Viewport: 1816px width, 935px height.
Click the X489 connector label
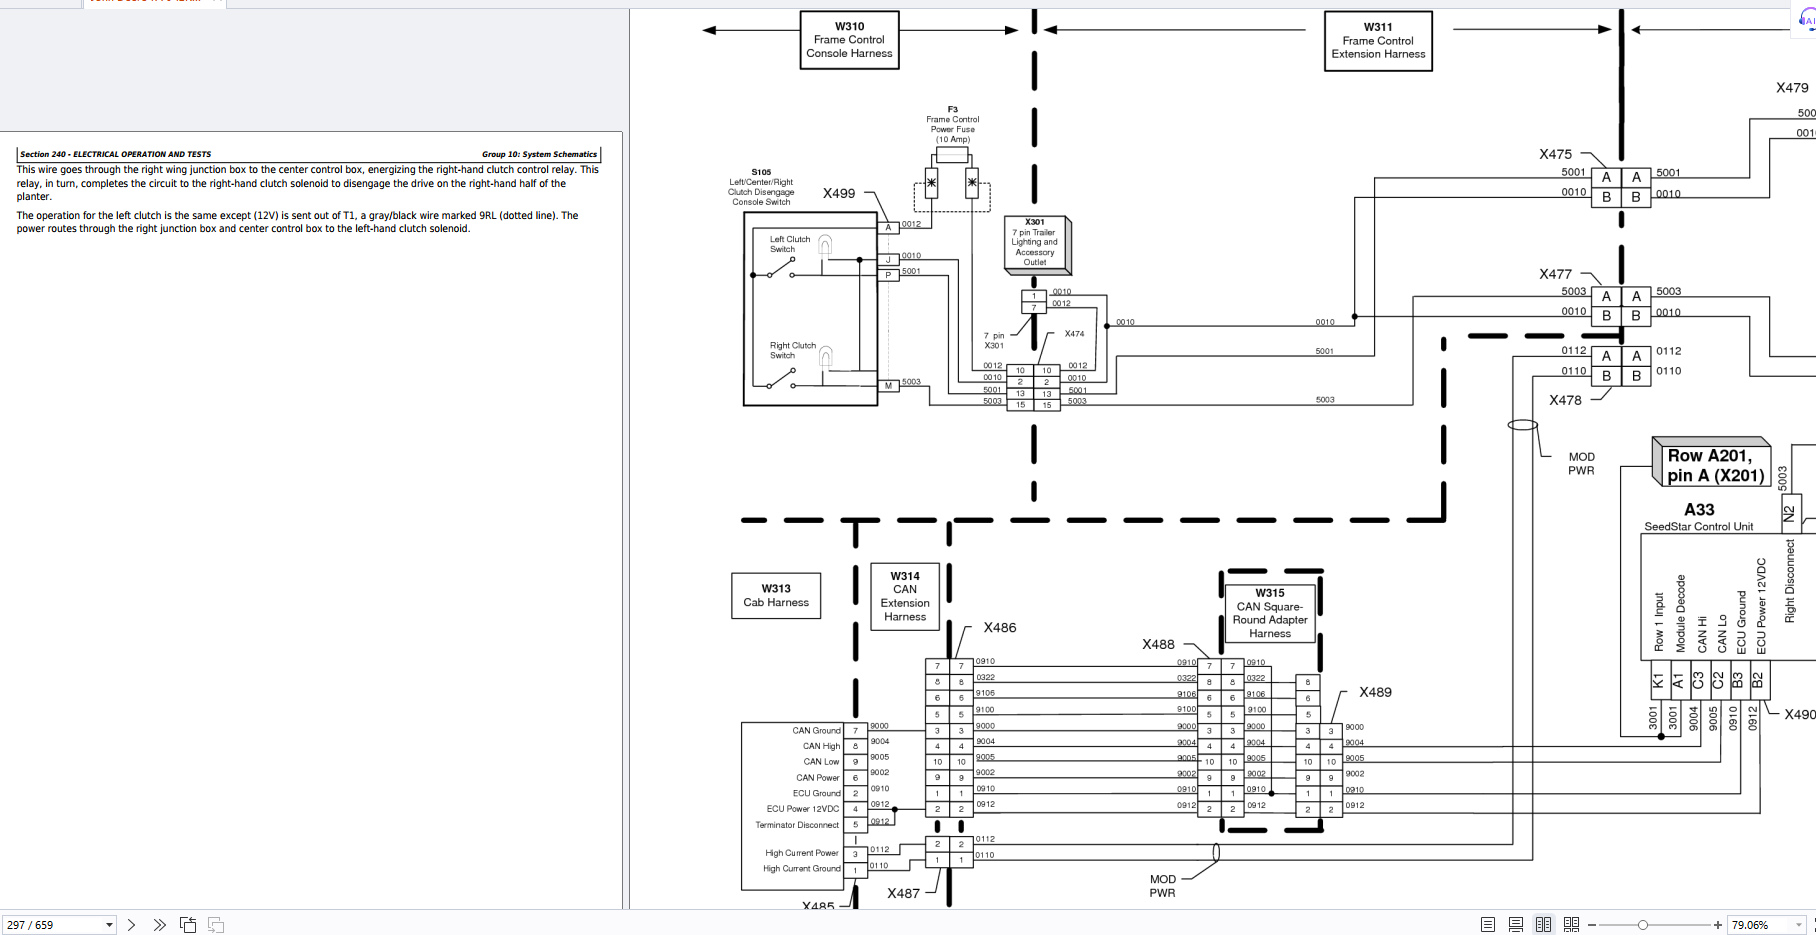[1375, 692]
